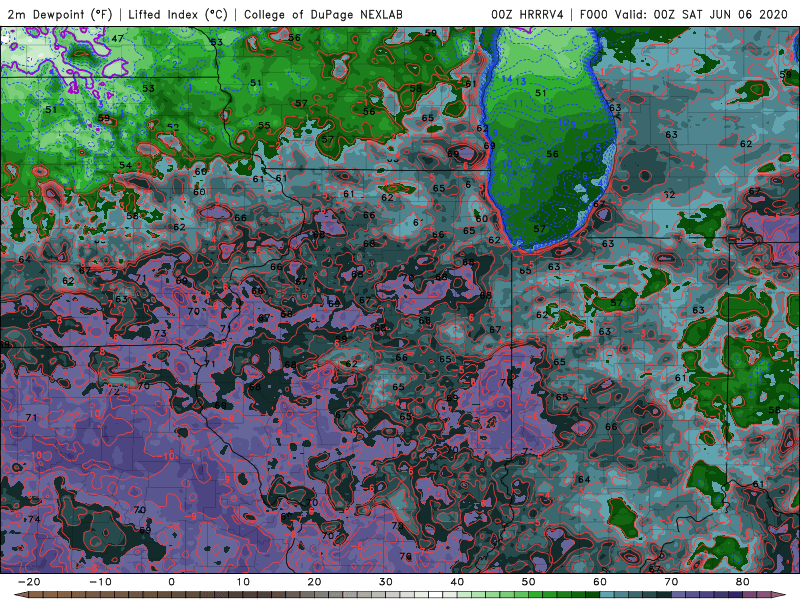Image resolution: width=800 pixels, height=600 pixels.
Task: Click 'F000 Valid: 00Z SAT JUN 06 2020' text
Action: click(684, 14)
